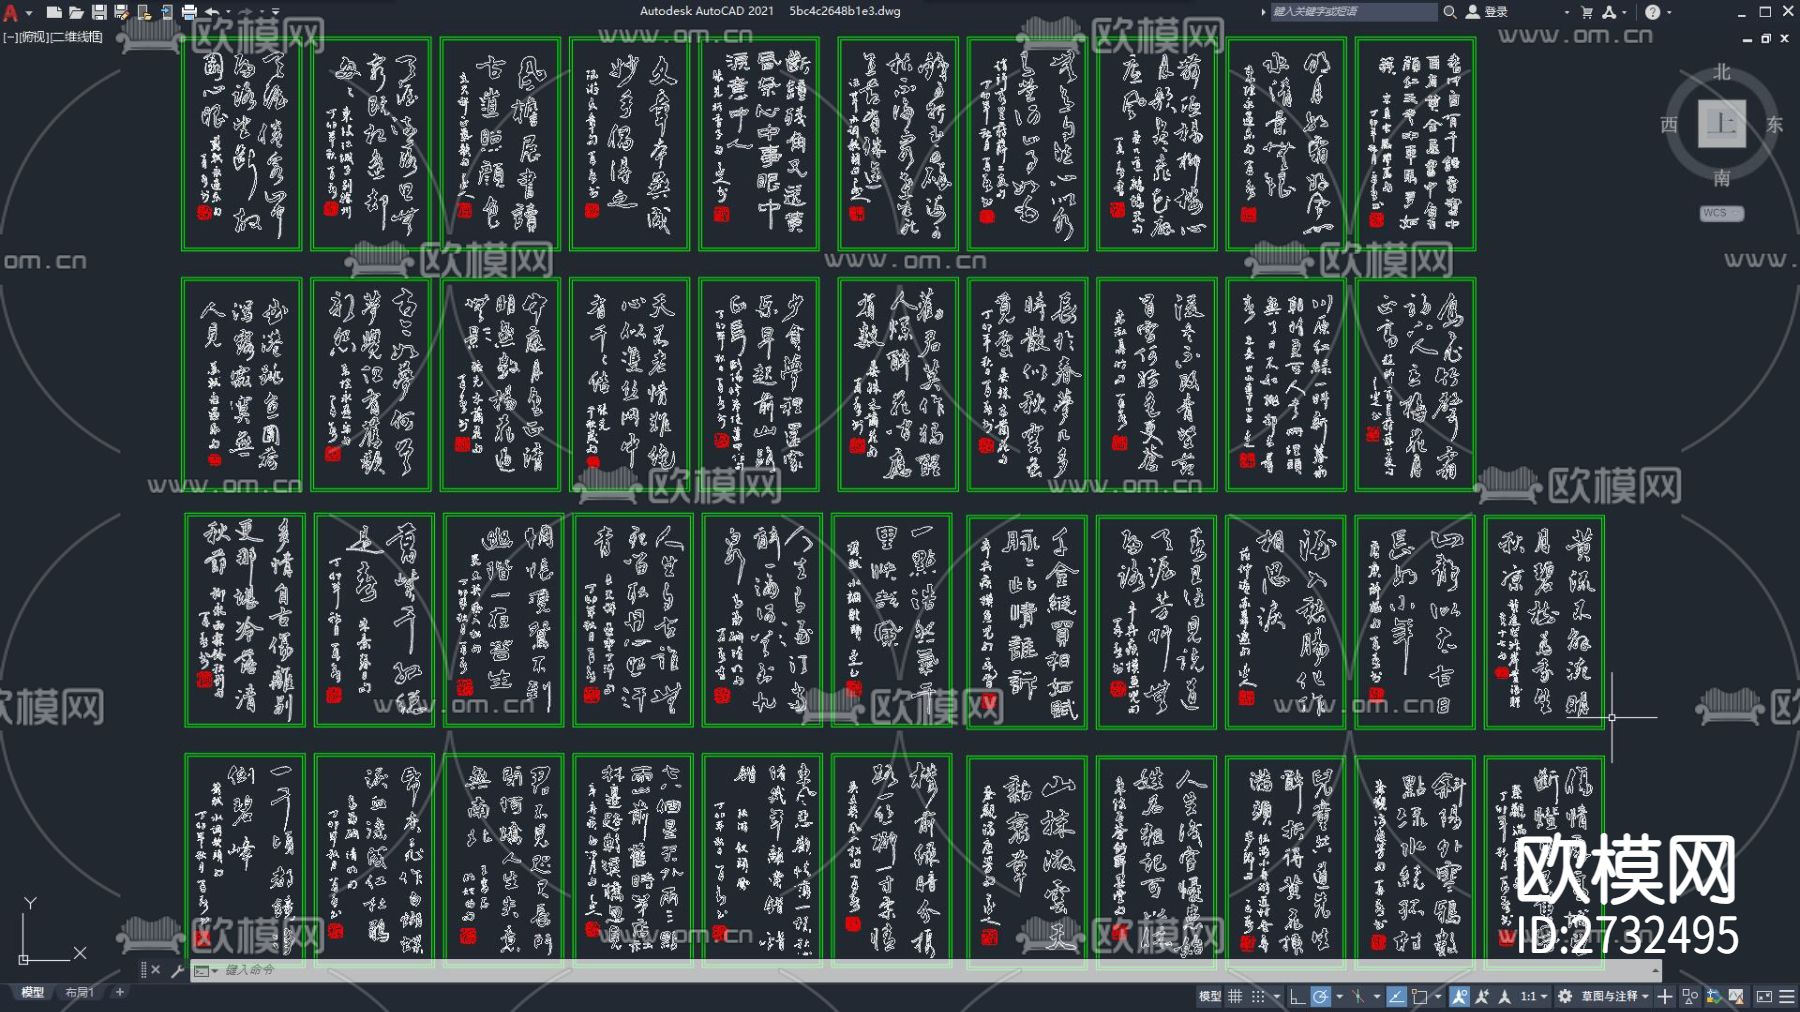
Task: Click the New drawing icon
Action: (x=54, y=12)
